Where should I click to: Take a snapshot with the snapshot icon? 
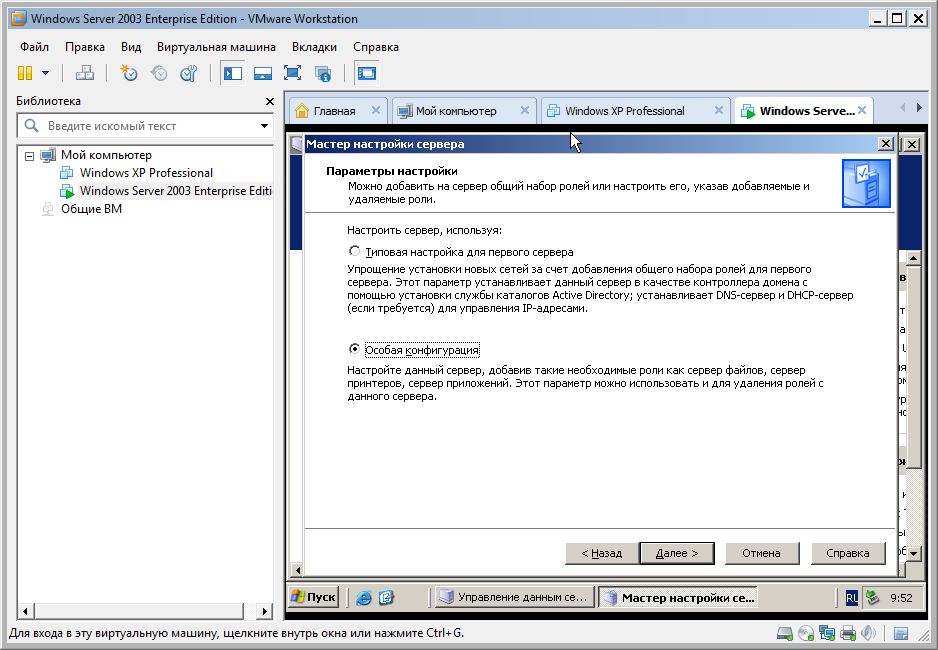tap(129, 74)
